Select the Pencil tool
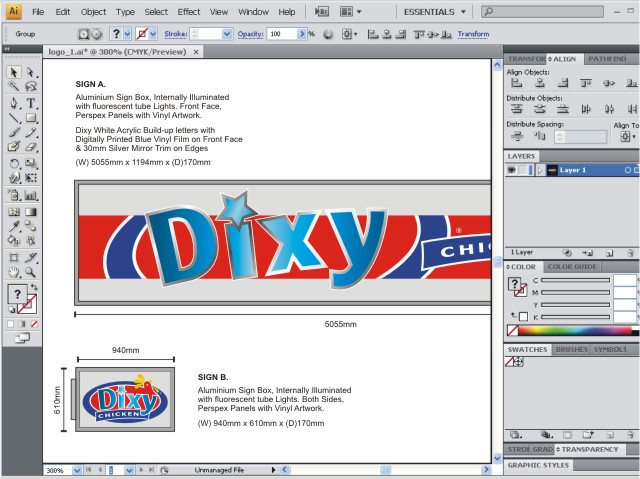640x479 pixels. (x=31, y=133)
